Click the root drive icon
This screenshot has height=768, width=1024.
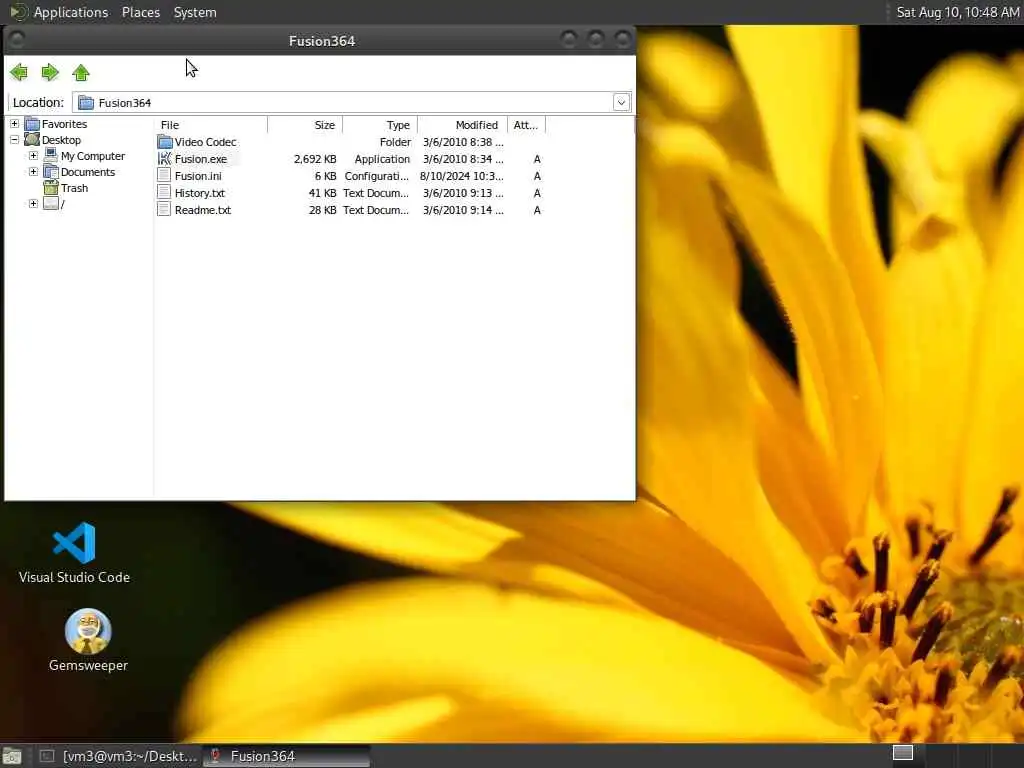pos(51,204)
